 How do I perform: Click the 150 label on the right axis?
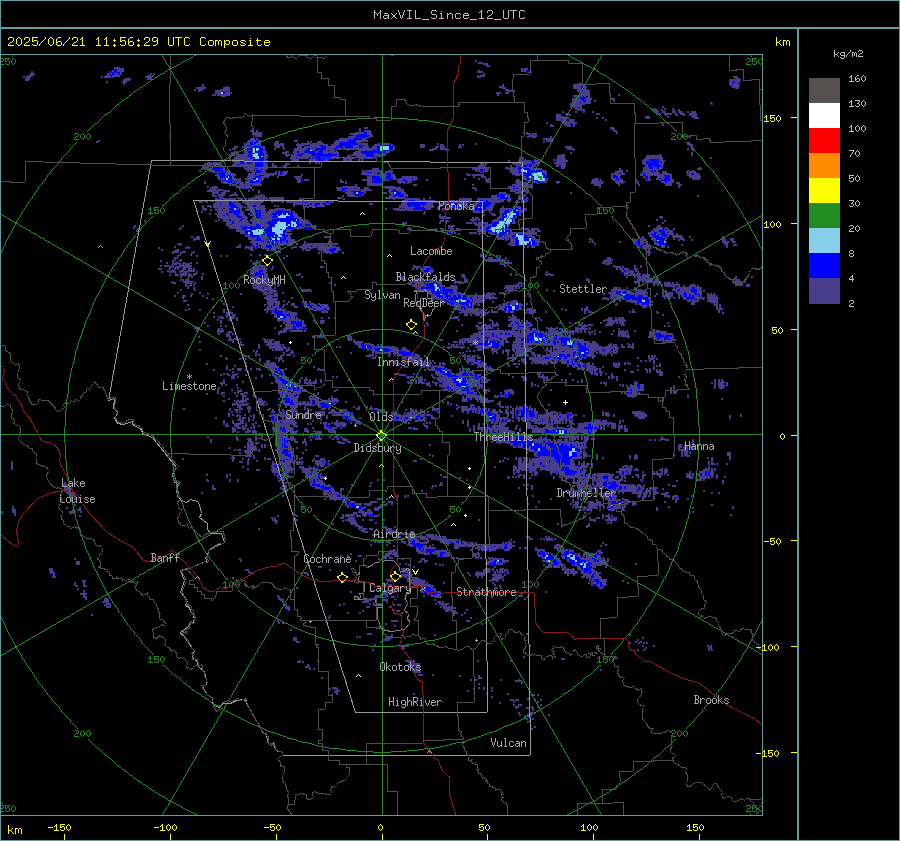click(x=773, y=119)
